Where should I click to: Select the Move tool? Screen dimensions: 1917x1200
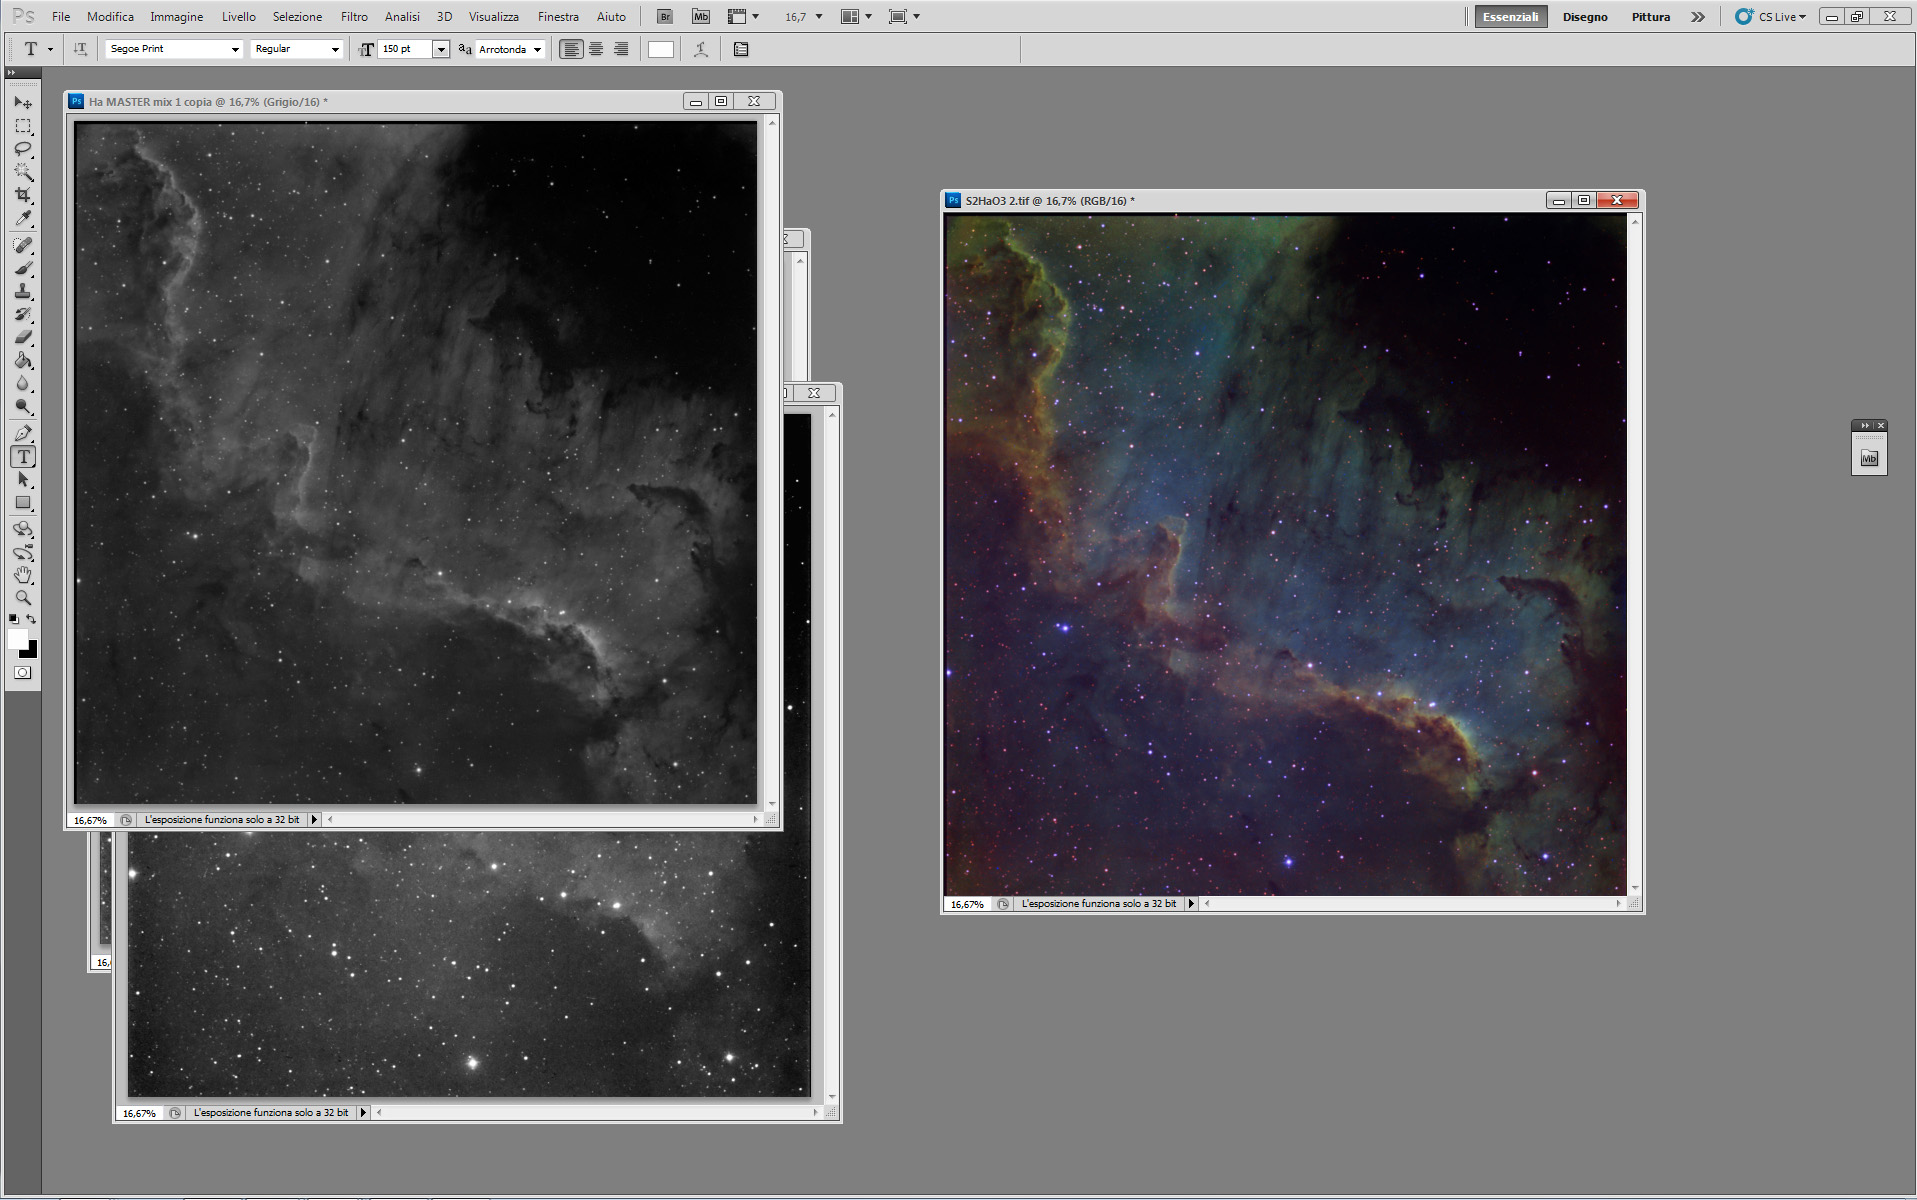tap(23, 102)
